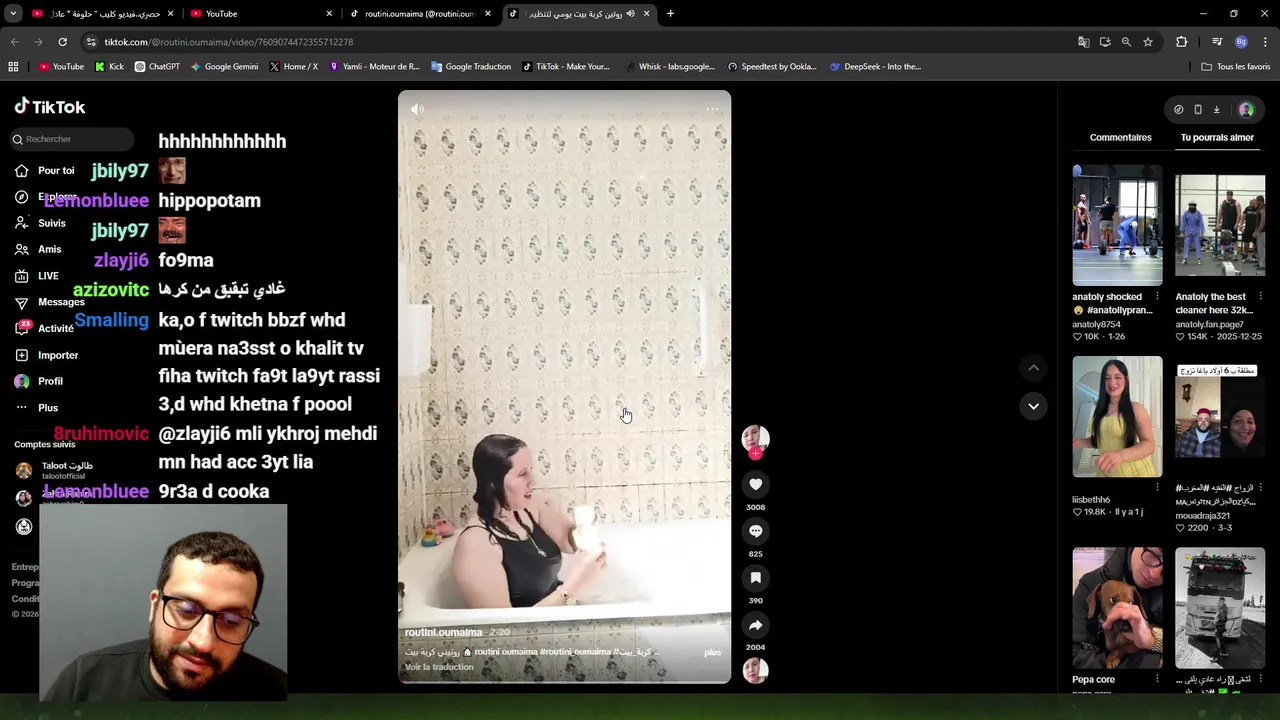Image resolution: width=1280 pixels, height=720 pixels.
Task: Like the video with the heart icon
Action: click(x=756, y=484)
